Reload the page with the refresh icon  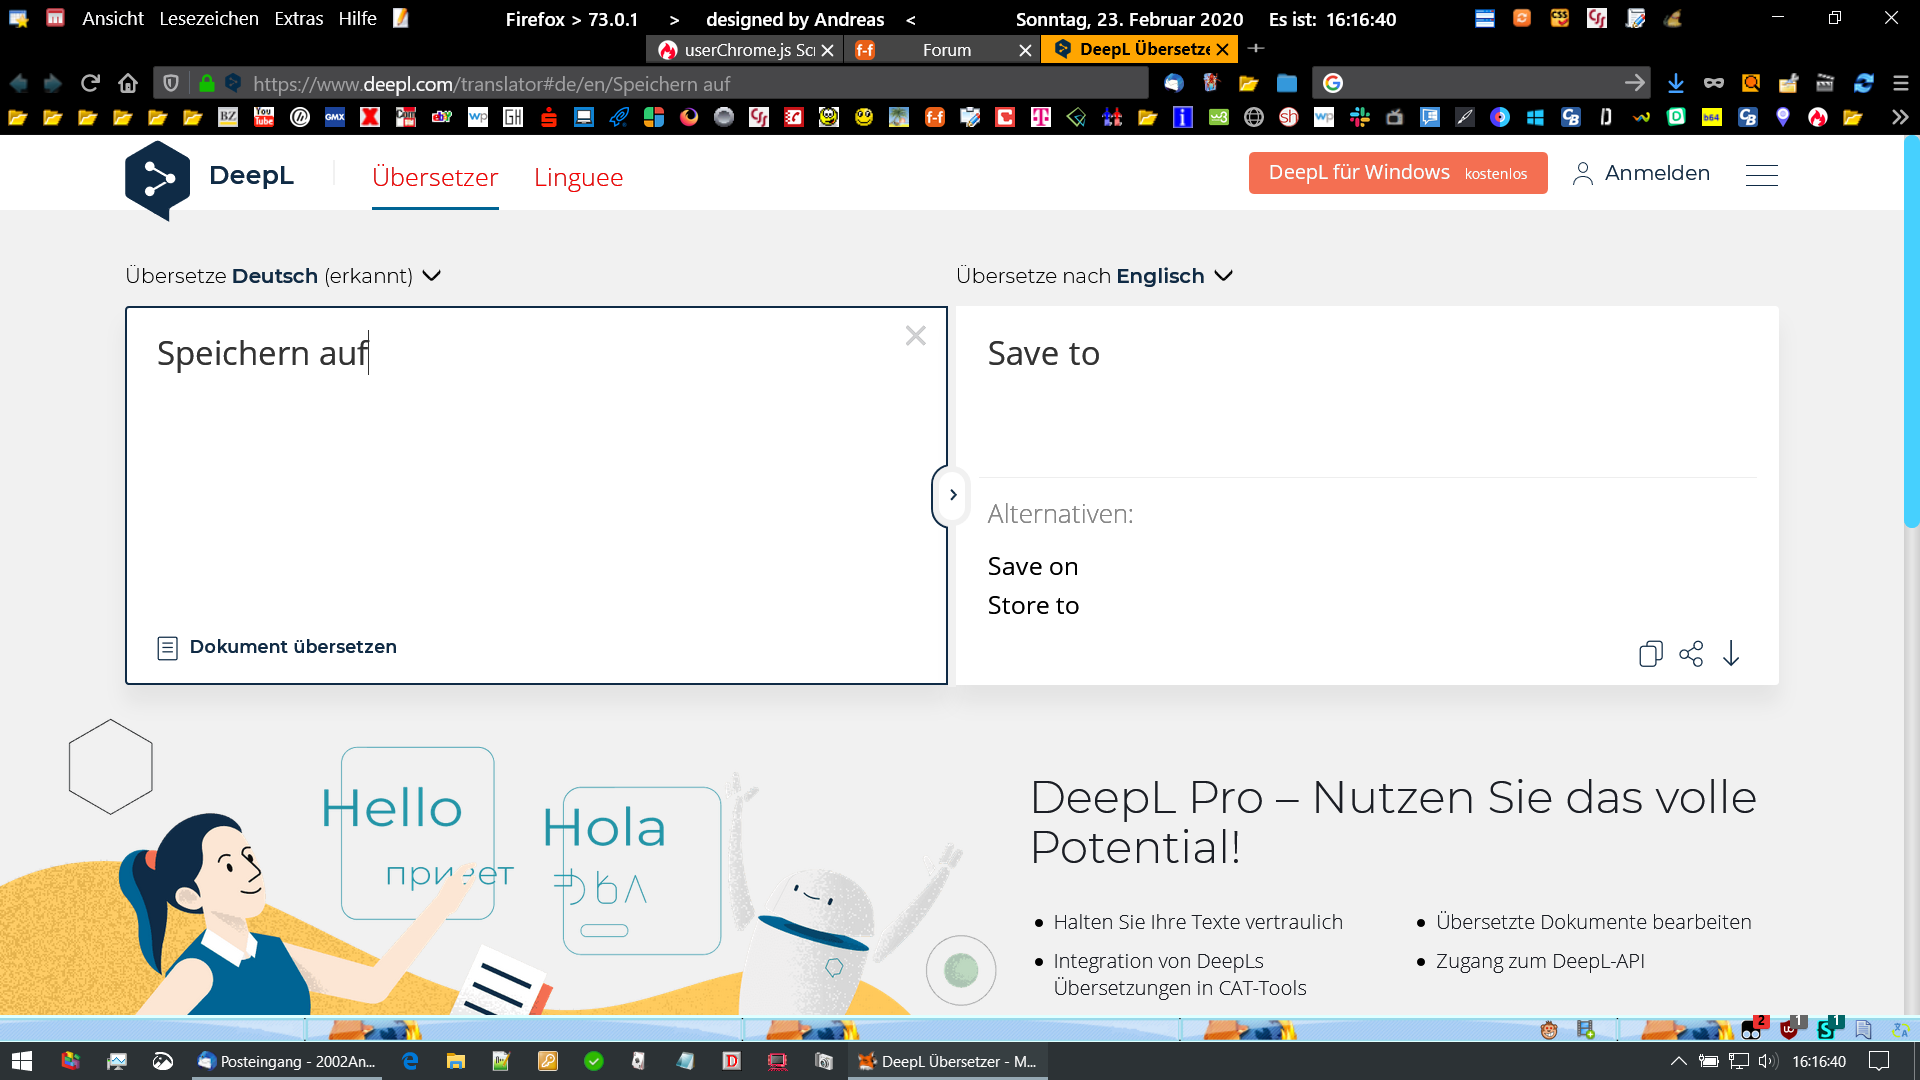[90, 83]
